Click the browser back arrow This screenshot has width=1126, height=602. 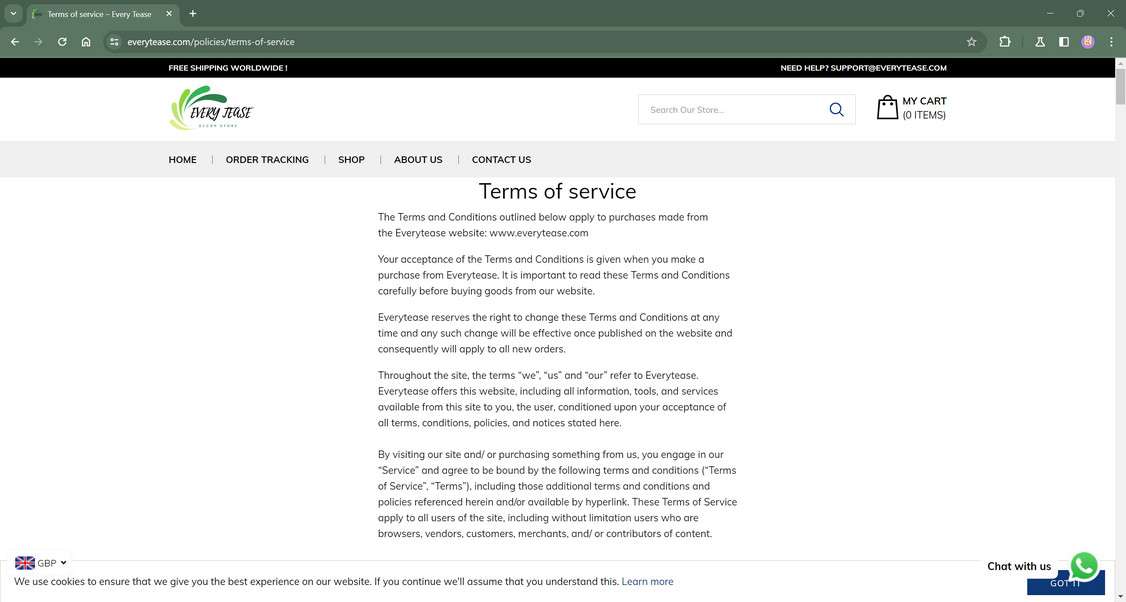[x=15, y=42]
